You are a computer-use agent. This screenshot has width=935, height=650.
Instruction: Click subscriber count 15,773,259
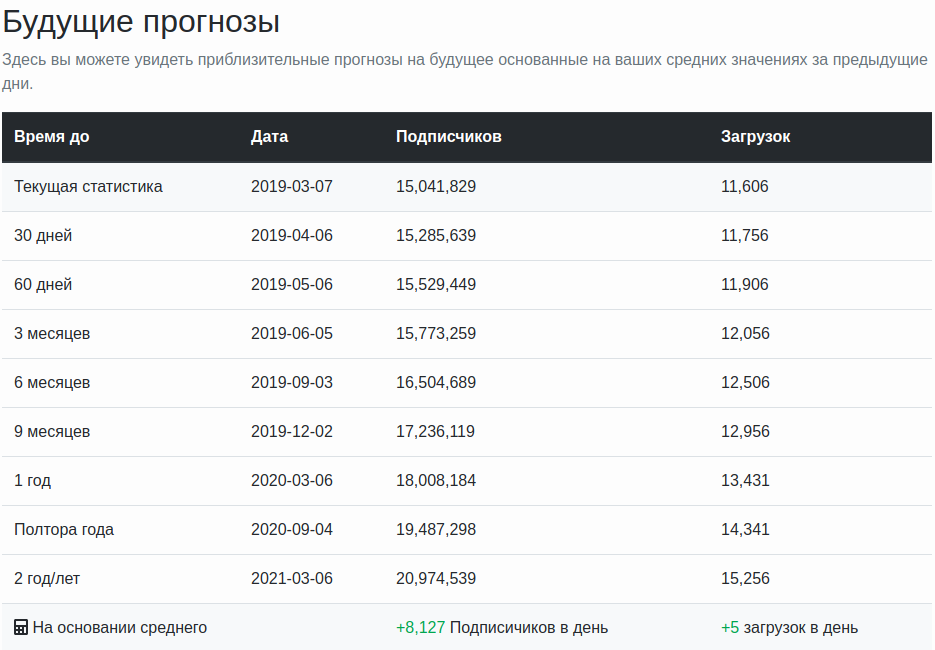click(436, 334)
